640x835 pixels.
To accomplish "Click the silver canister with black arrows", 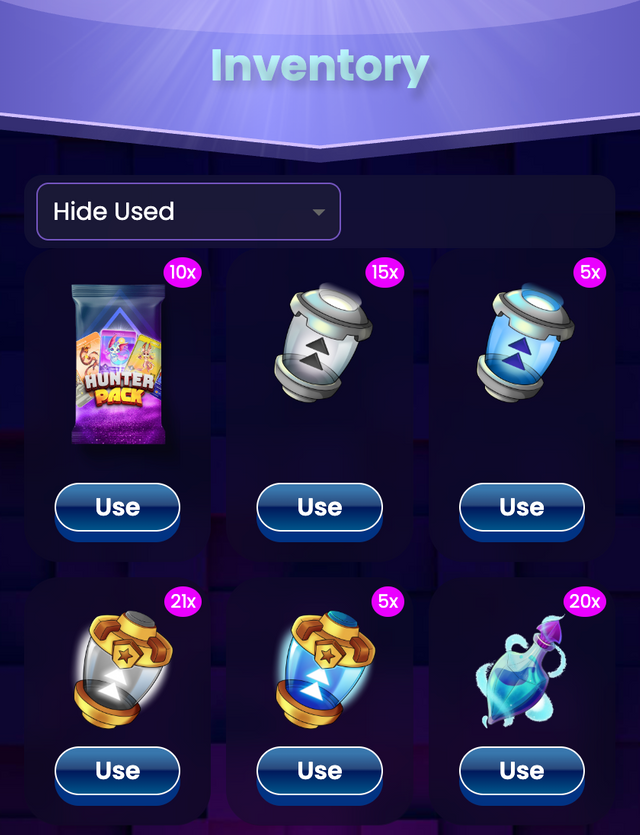I will click(x=323, y=341).
